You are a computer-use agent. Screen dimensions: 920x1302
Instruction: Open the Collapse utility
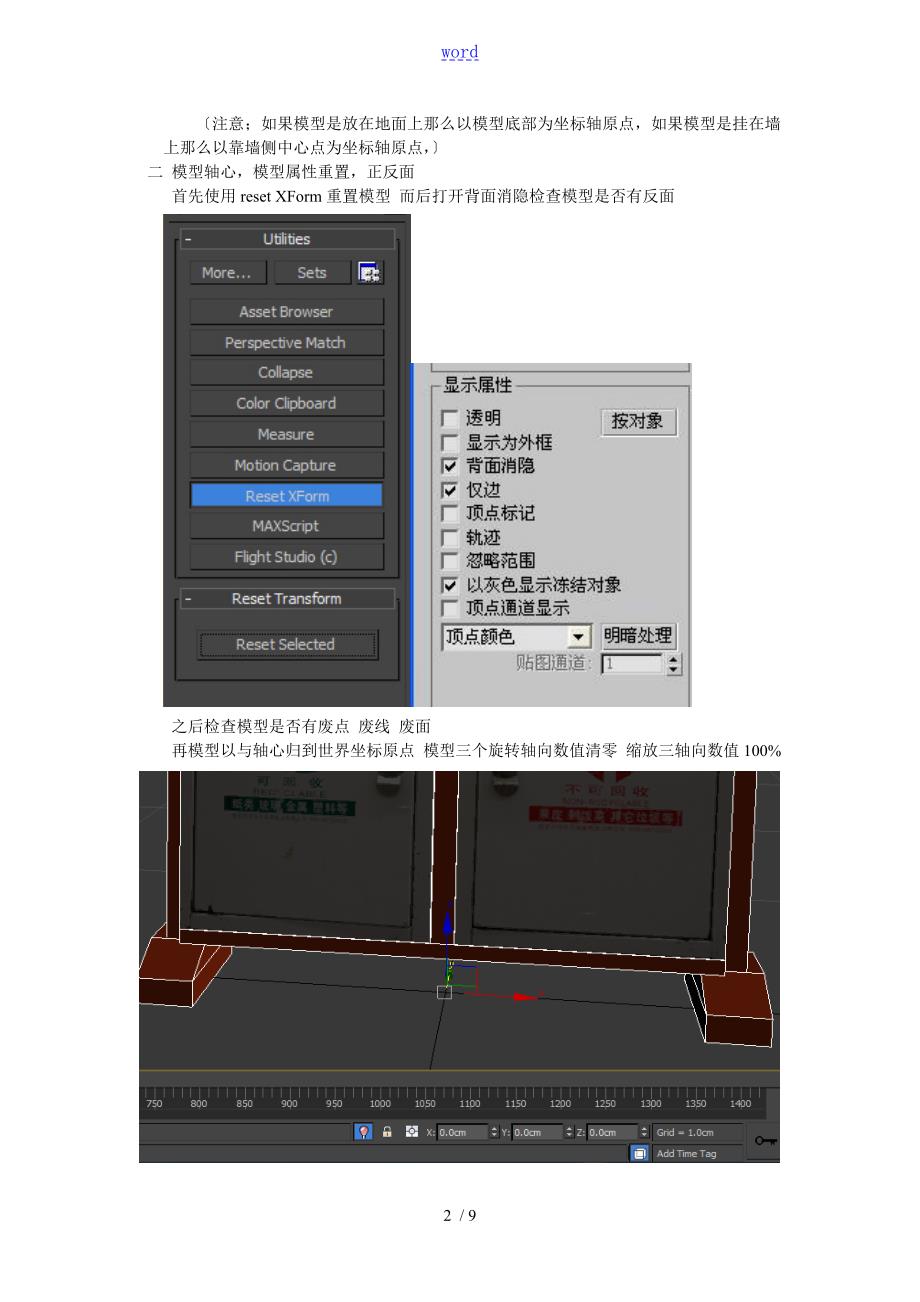[286, 373]
